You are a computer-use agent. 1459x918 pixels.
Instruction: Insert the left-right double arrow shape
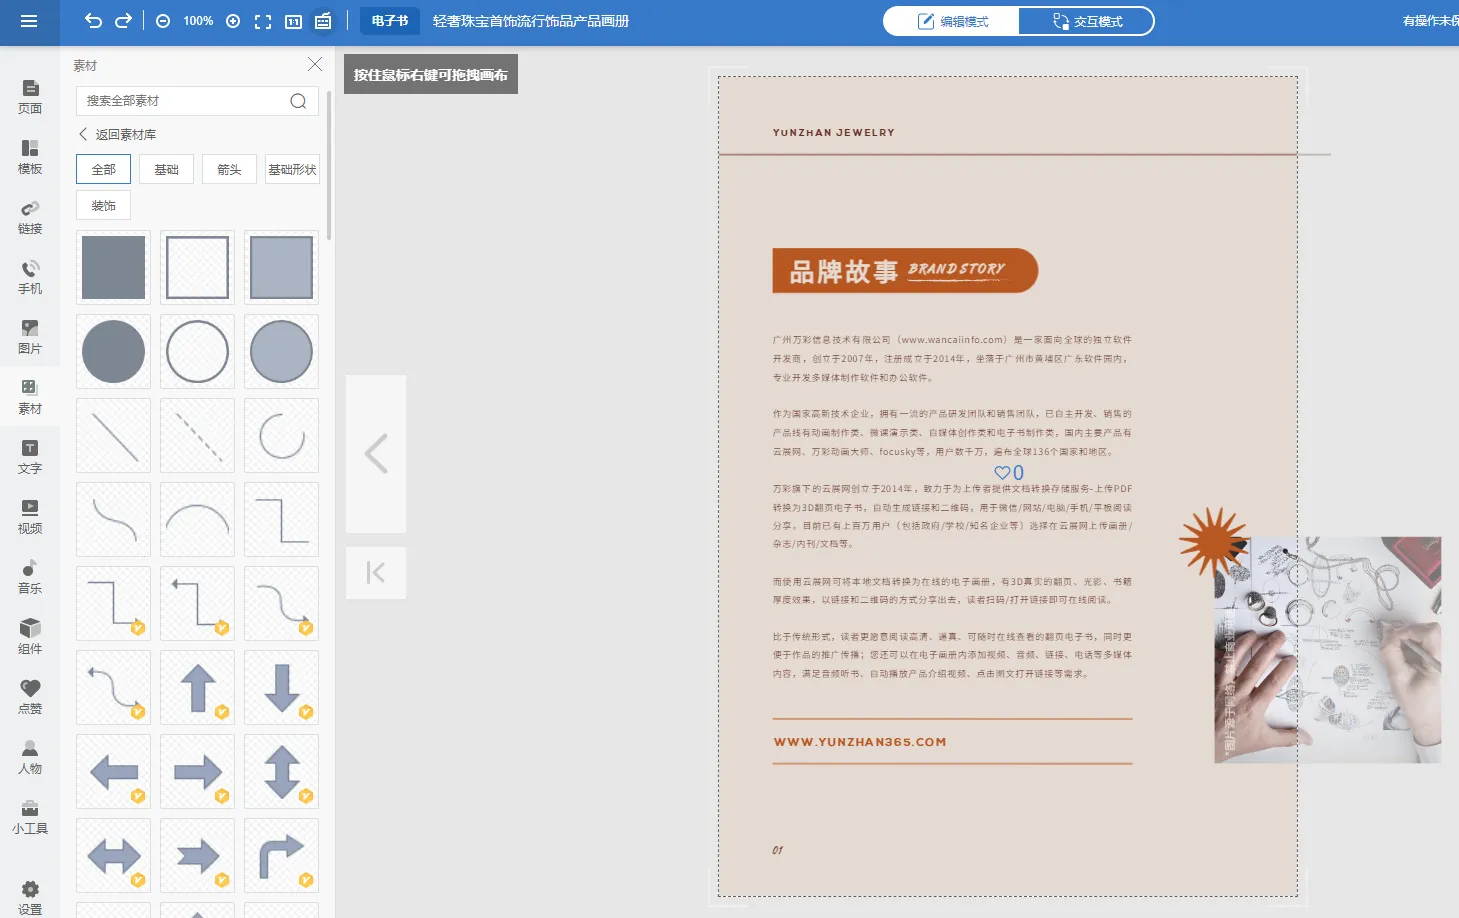[113, 855]
